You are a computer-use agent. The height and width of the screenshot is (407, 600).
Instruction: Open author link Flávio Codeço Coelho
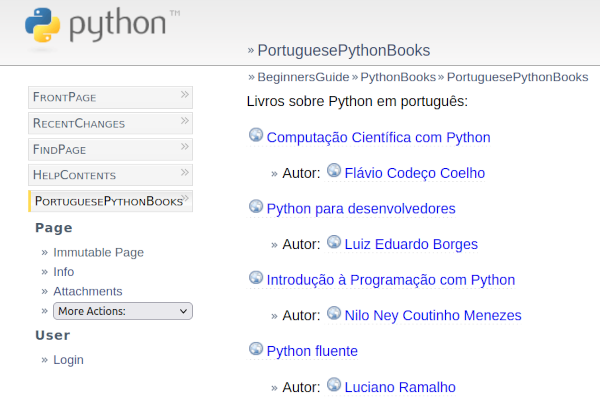415,173
